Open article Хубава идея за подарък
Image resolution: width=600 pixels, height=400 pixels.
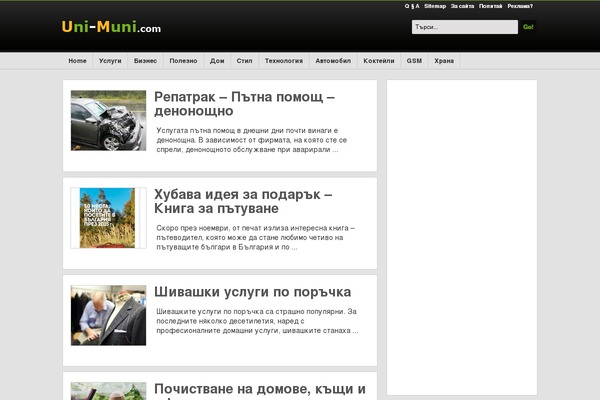[x=243, y=201]
